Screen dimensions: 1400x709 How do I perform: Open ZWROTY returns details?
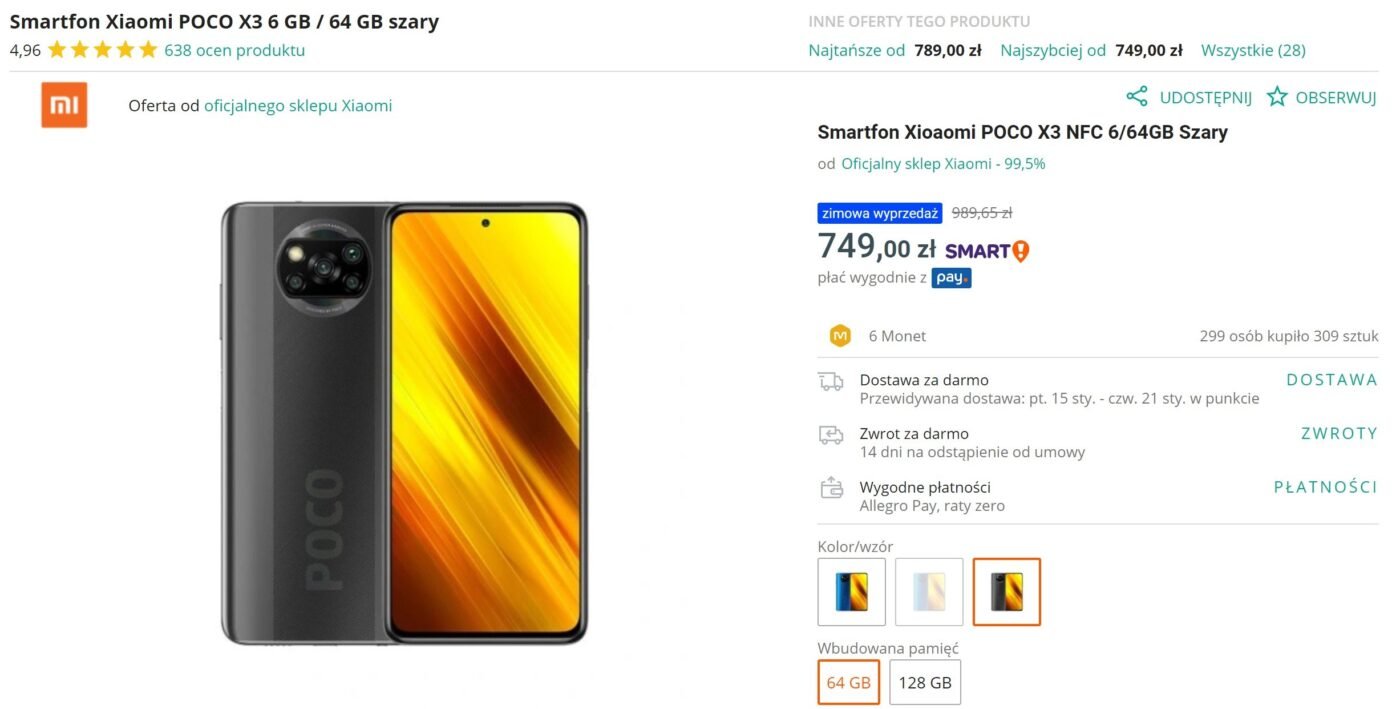[1339, 434]
